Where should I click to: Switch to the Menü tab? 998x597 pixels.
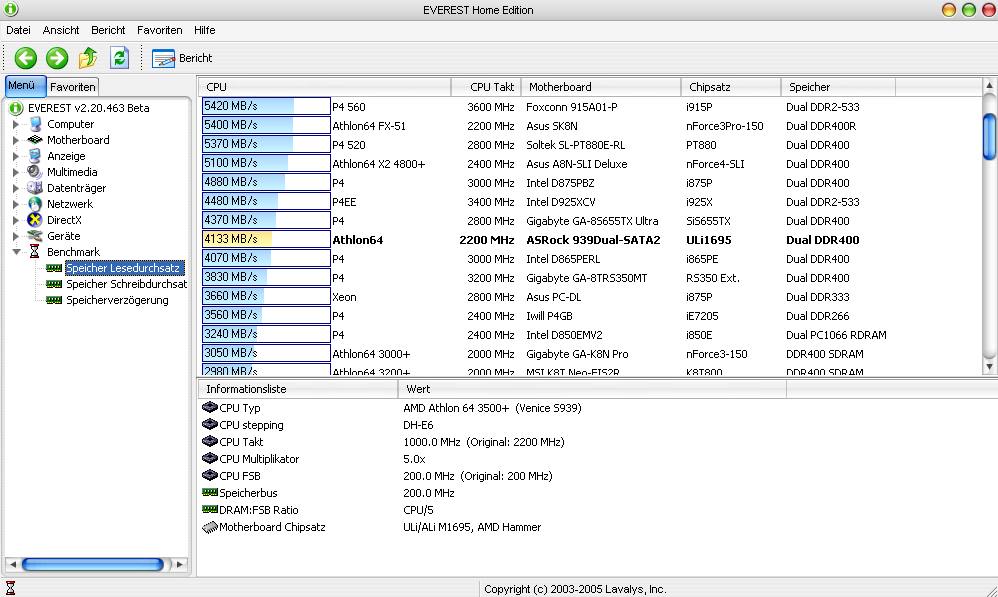coord(25,85)
